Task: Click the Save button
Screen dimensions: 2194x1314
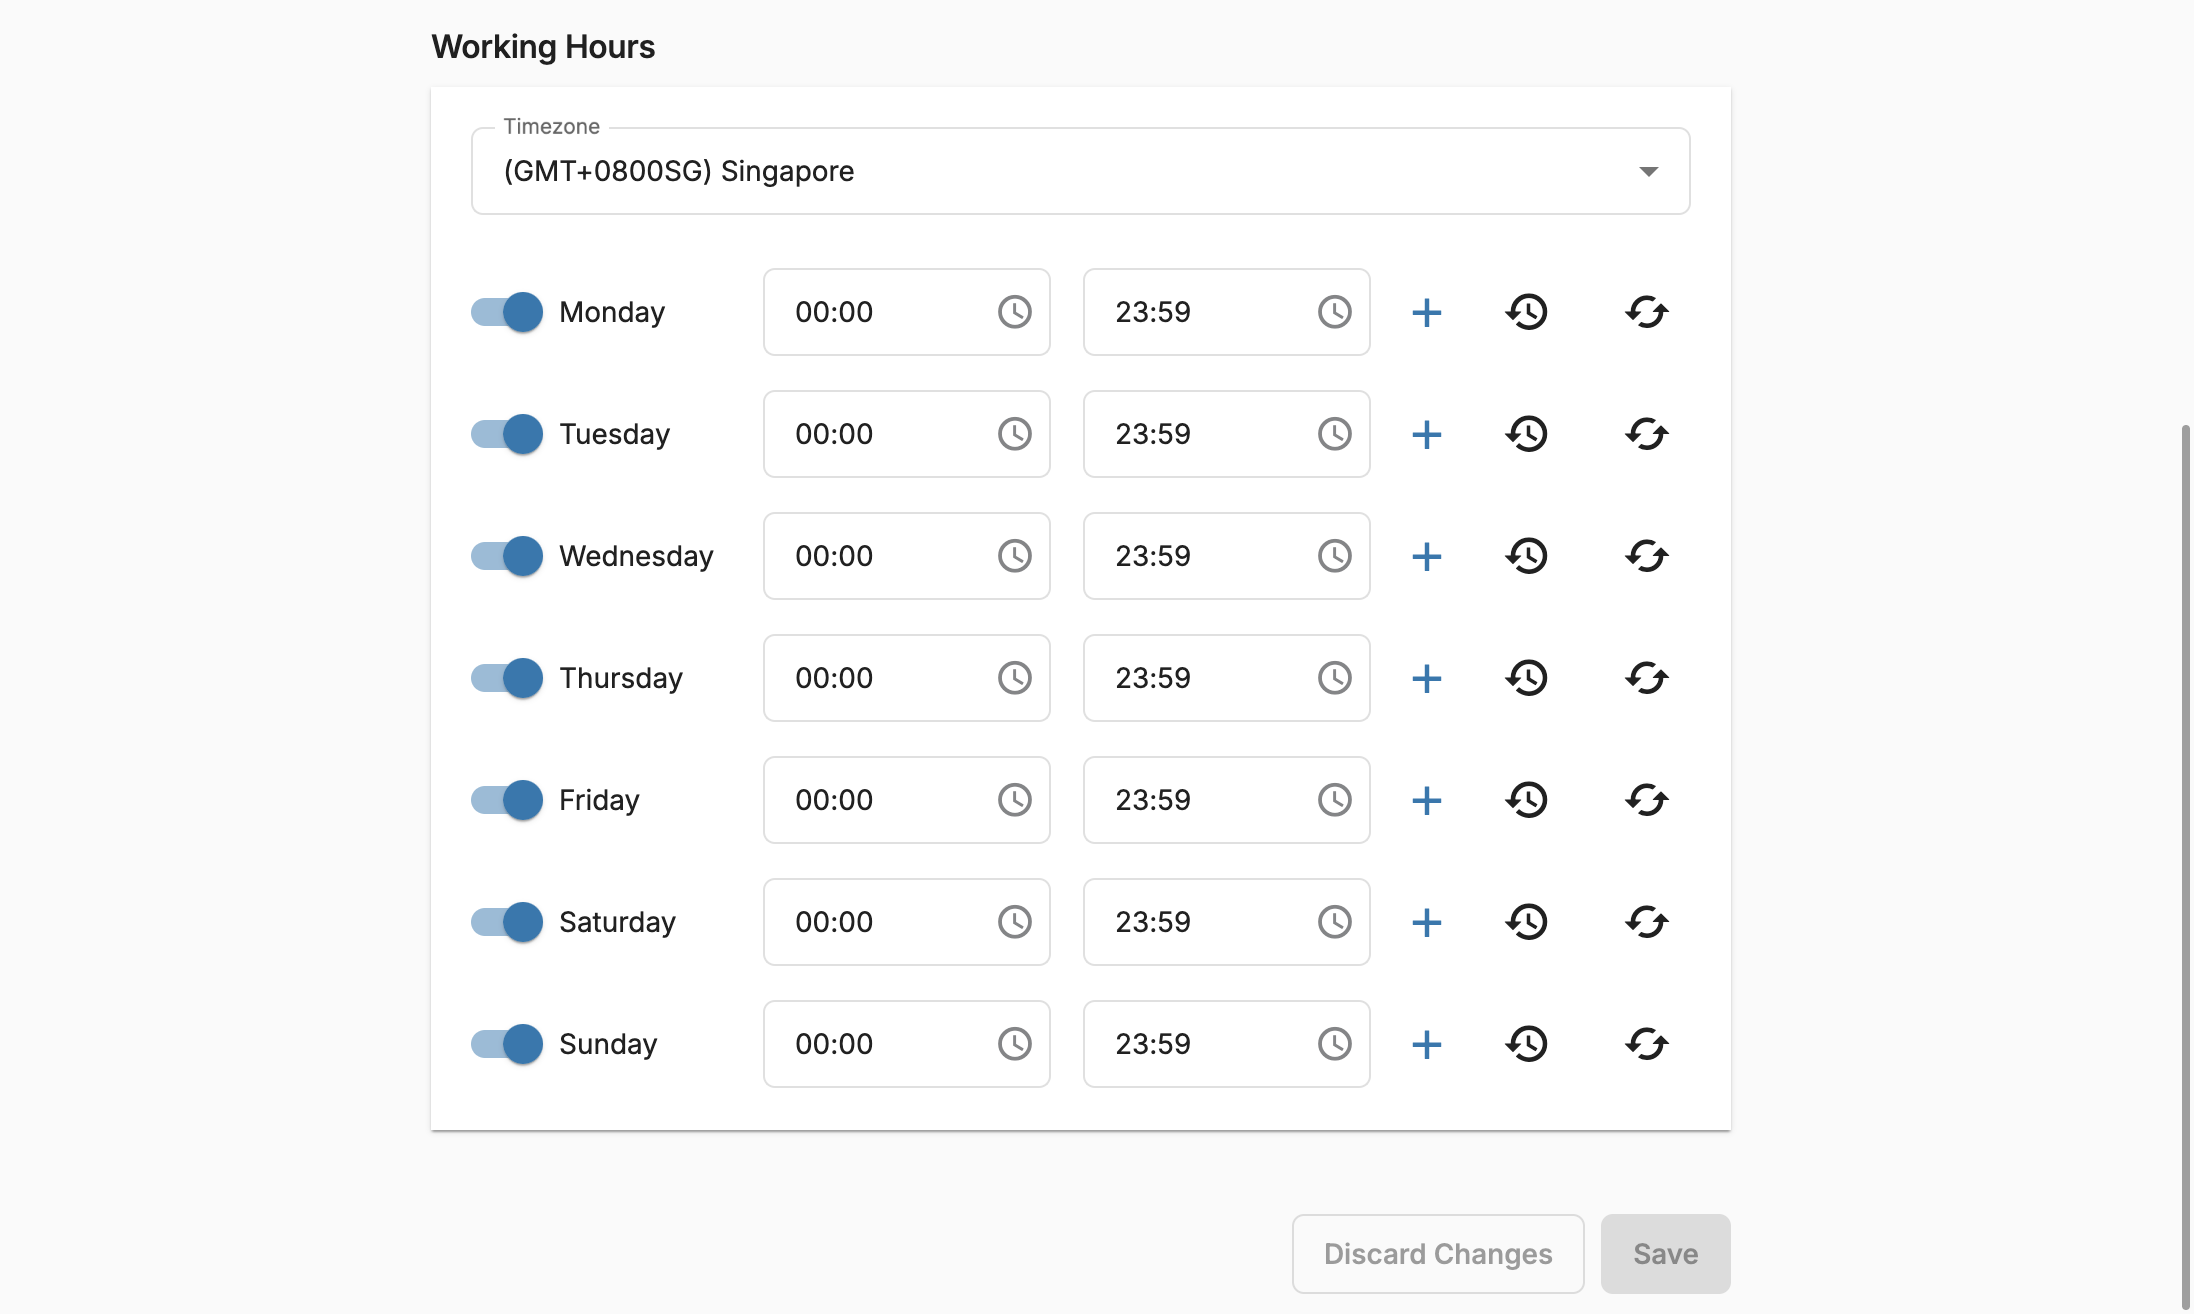Action: (1665, 1254)
